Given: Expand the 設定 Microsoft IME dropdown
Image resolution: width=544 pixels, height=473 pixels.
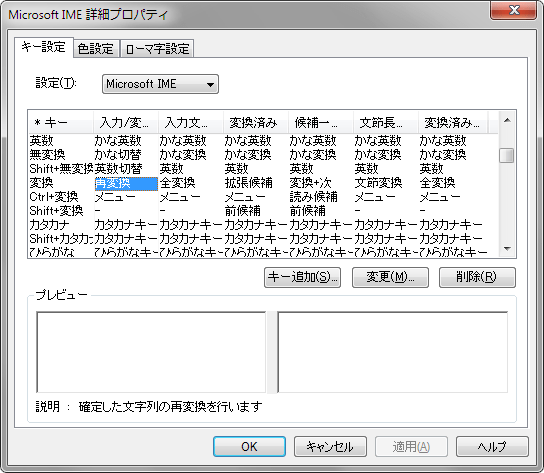Looking at the screenshot, I should 160,84.
